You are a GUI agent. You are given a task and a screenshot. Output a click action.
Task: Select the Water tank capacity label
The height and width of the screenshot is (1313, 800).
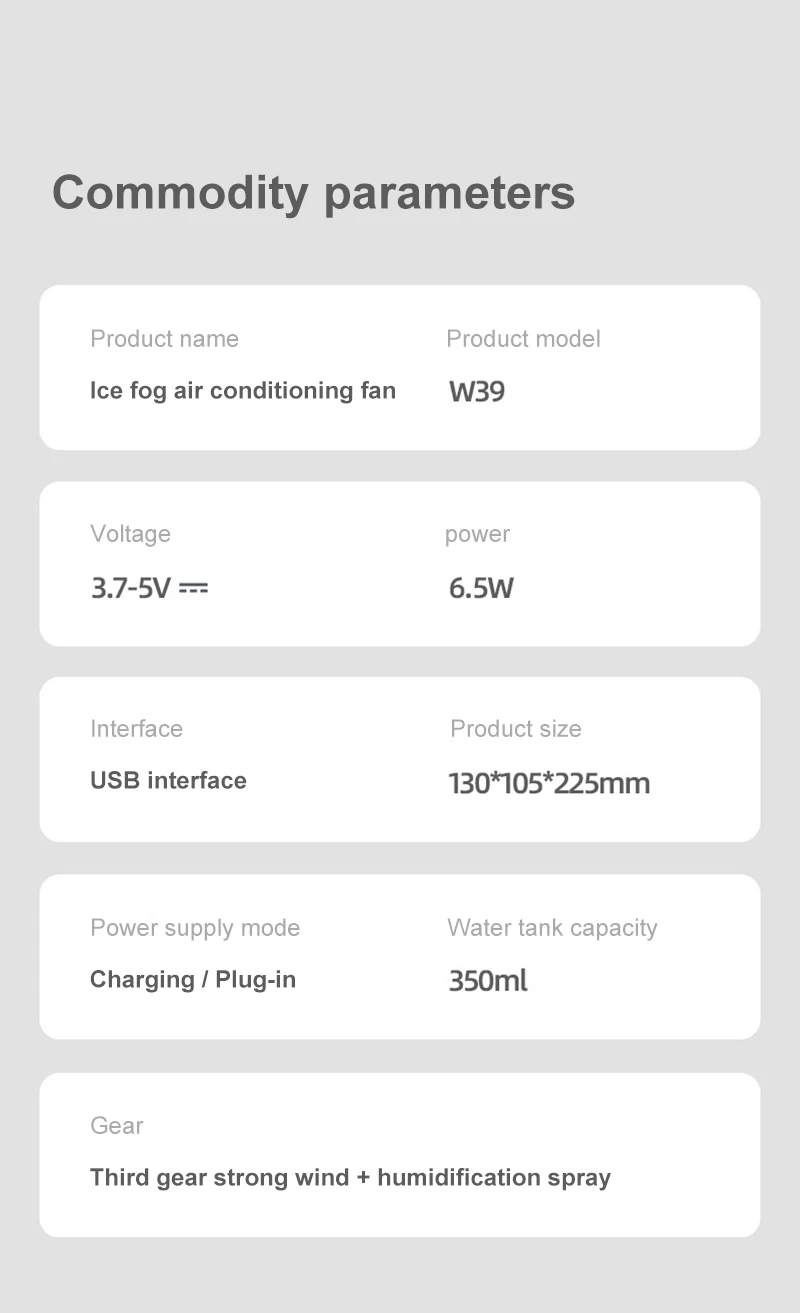tap(552, 928)
